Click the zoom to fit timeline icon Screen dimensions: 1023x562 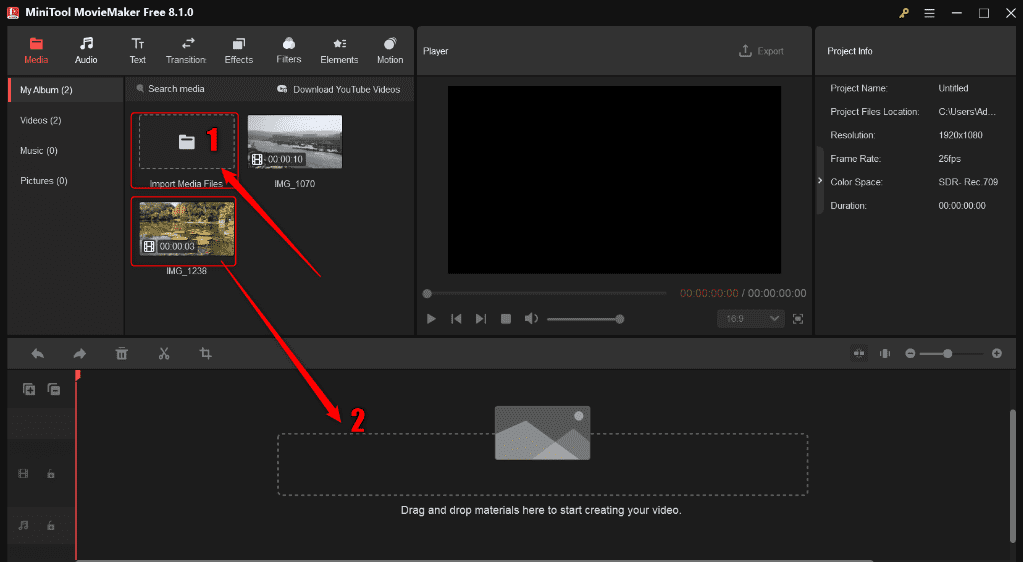tap(885, 353)
